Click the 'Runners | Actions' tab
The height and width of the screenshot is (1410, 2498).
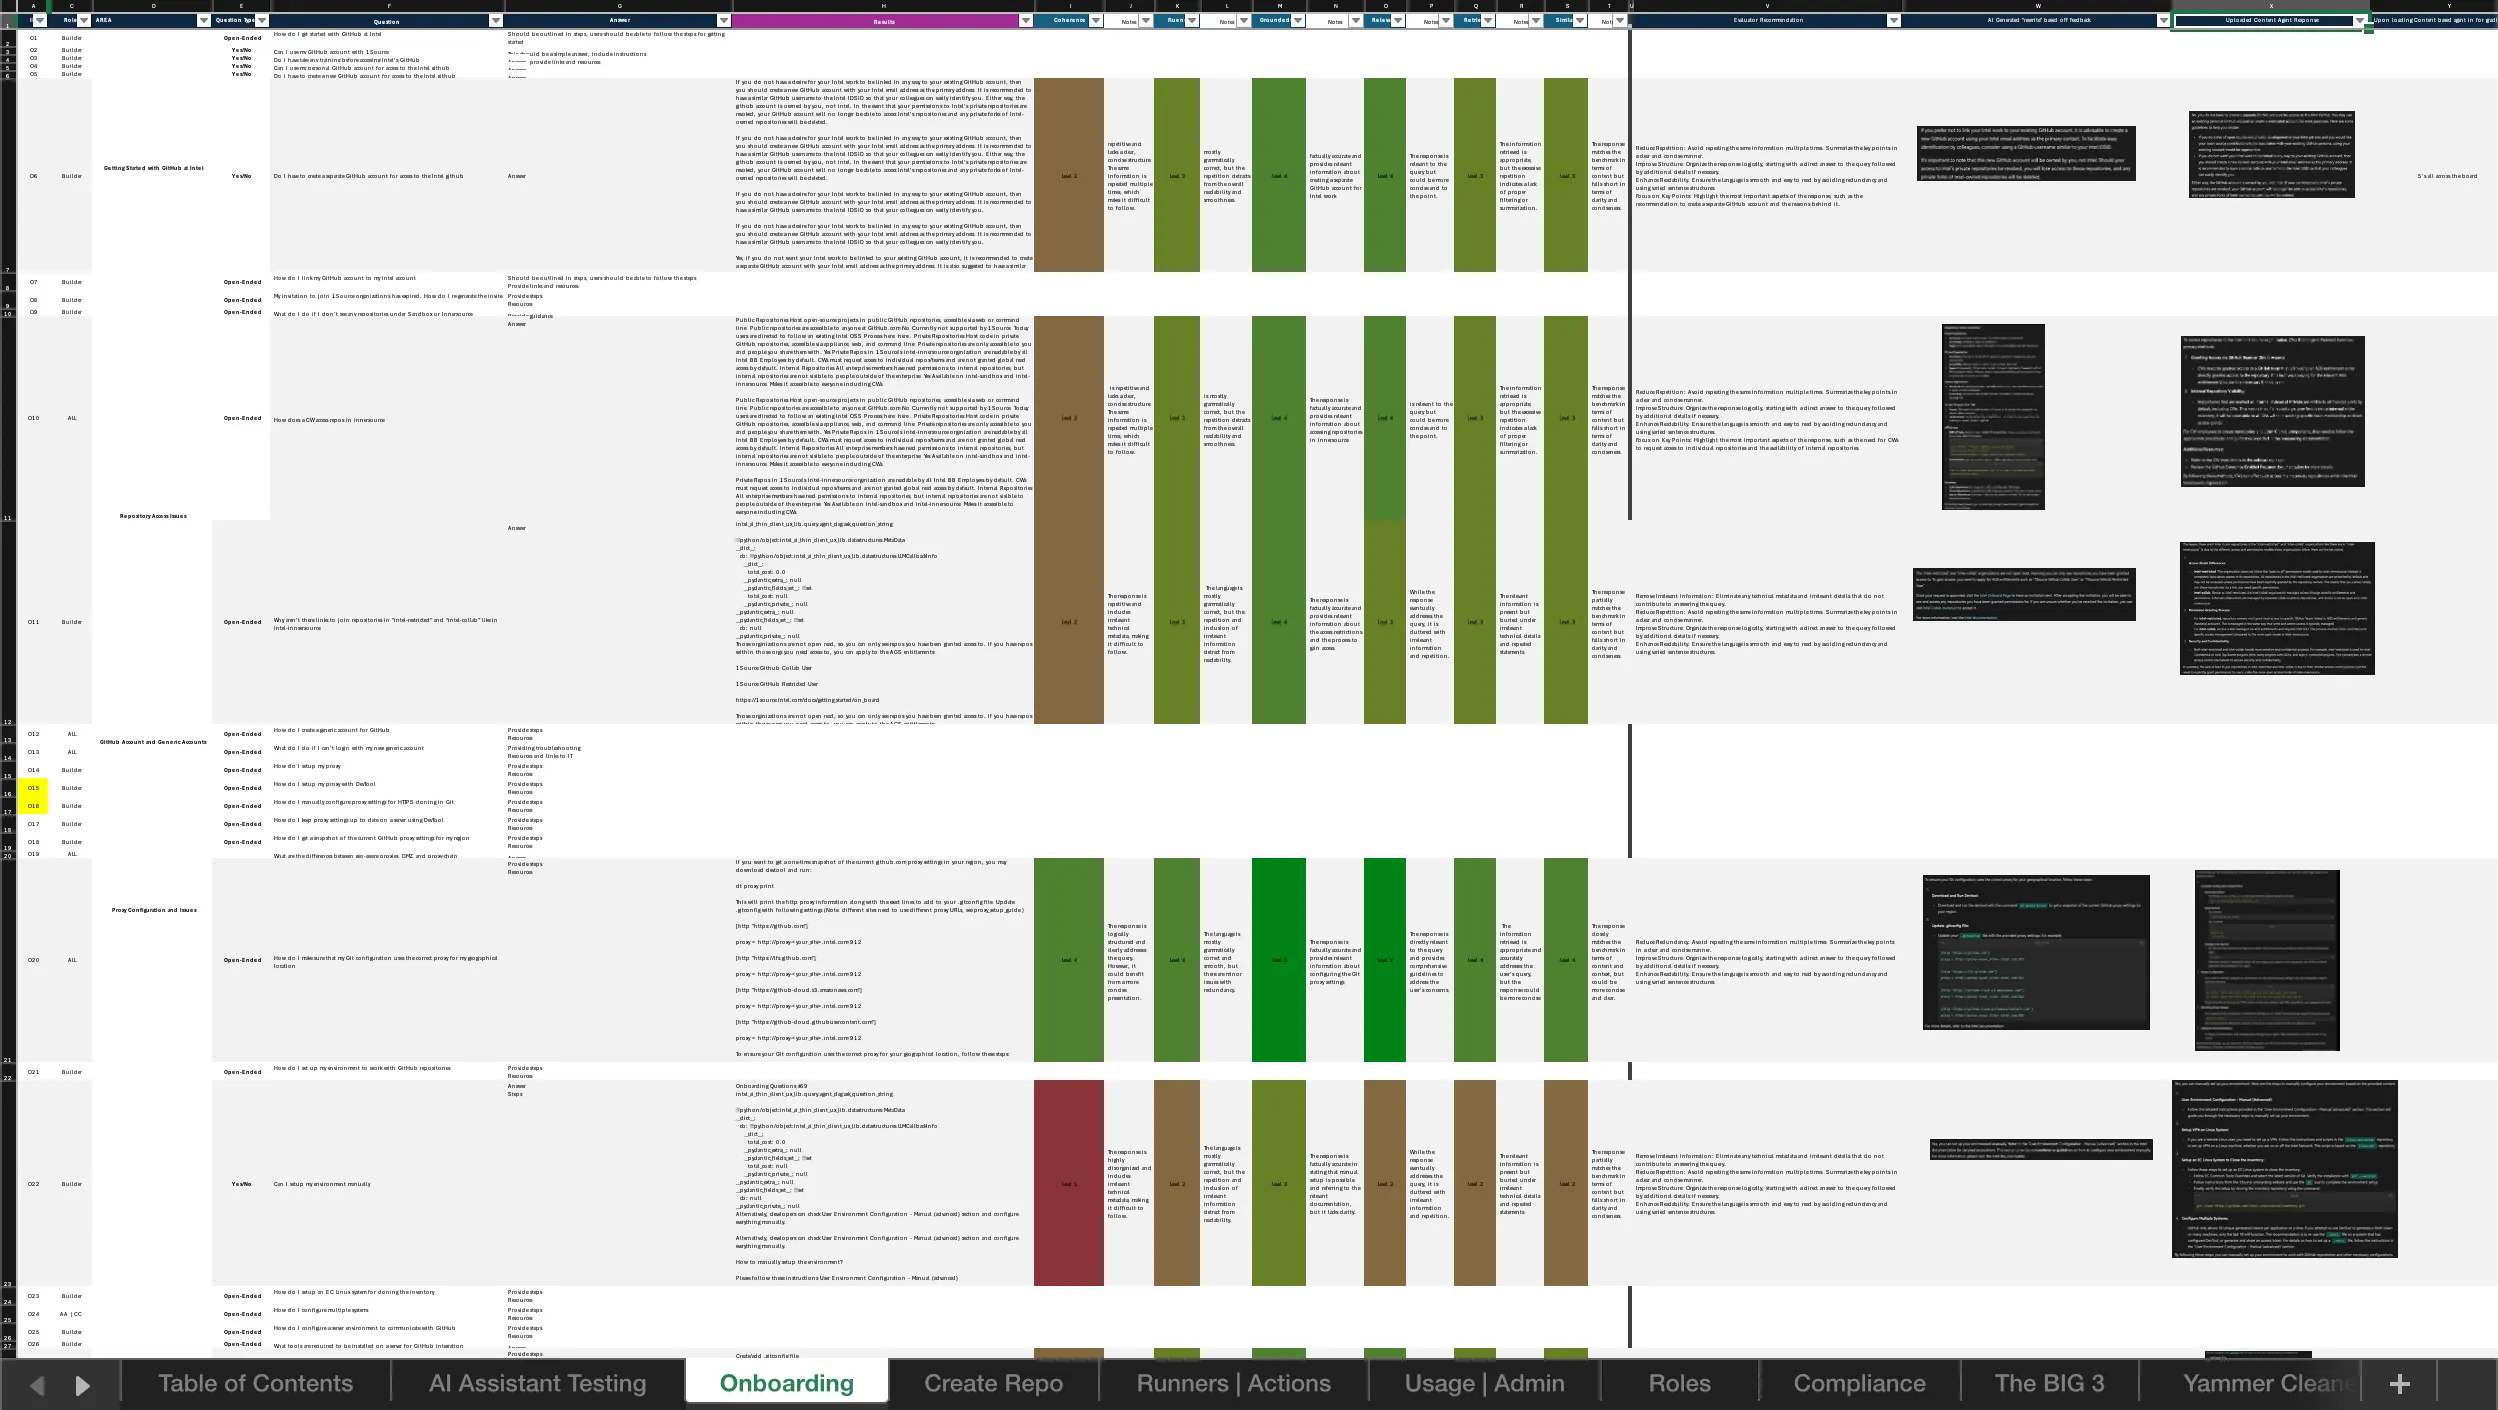click(1234, 1383)
